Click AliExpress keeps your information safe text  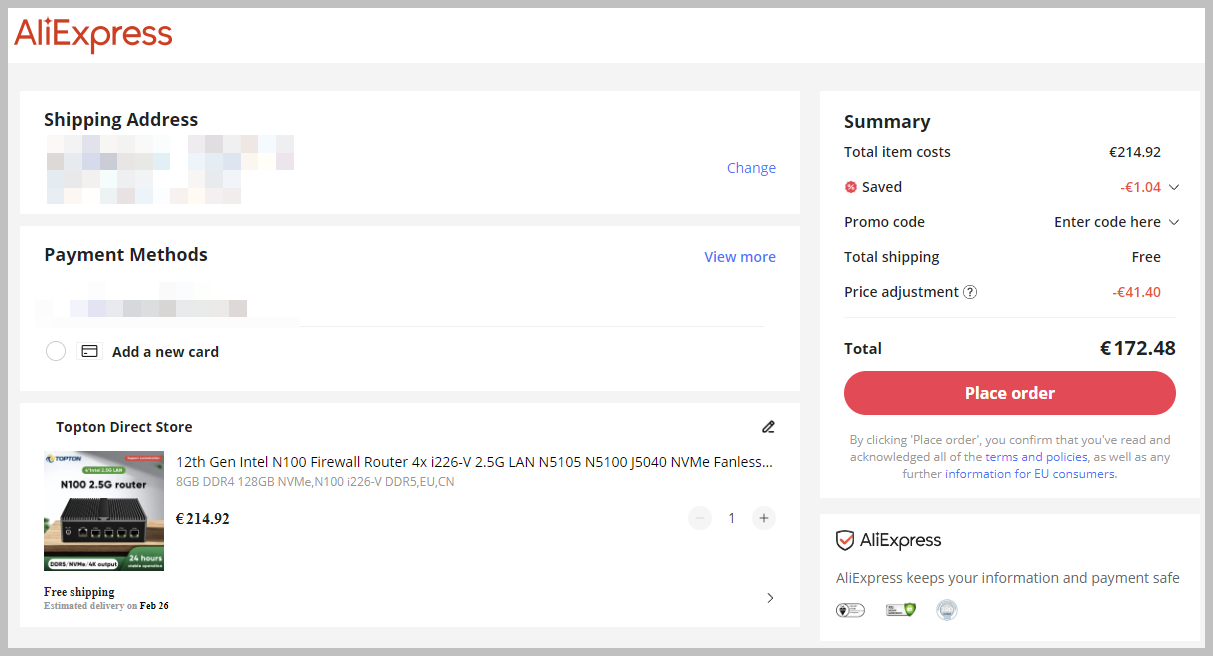(1008, 578)
